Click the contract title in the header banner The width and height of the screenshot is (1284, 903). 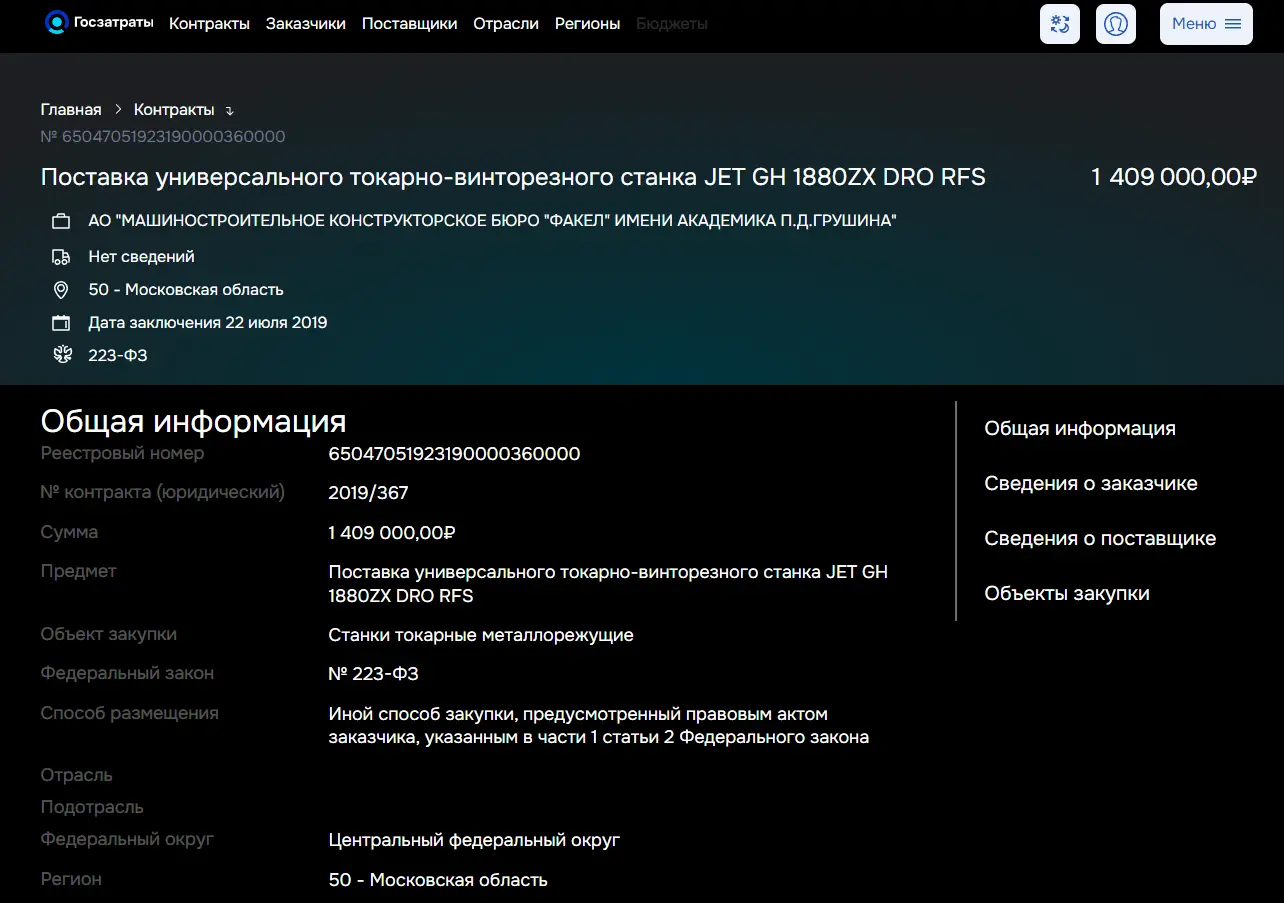(513, 177)
